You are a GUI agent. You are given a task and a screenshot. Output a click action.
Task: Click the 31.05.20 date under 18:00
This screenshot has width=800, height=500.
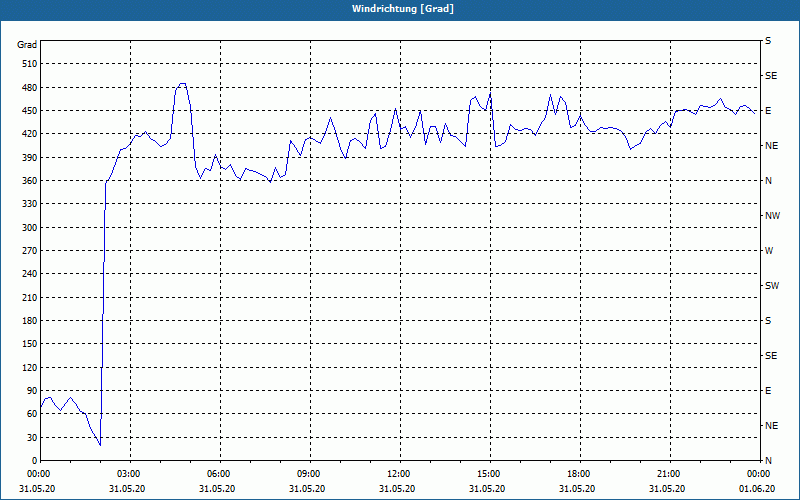pos(577,489)
